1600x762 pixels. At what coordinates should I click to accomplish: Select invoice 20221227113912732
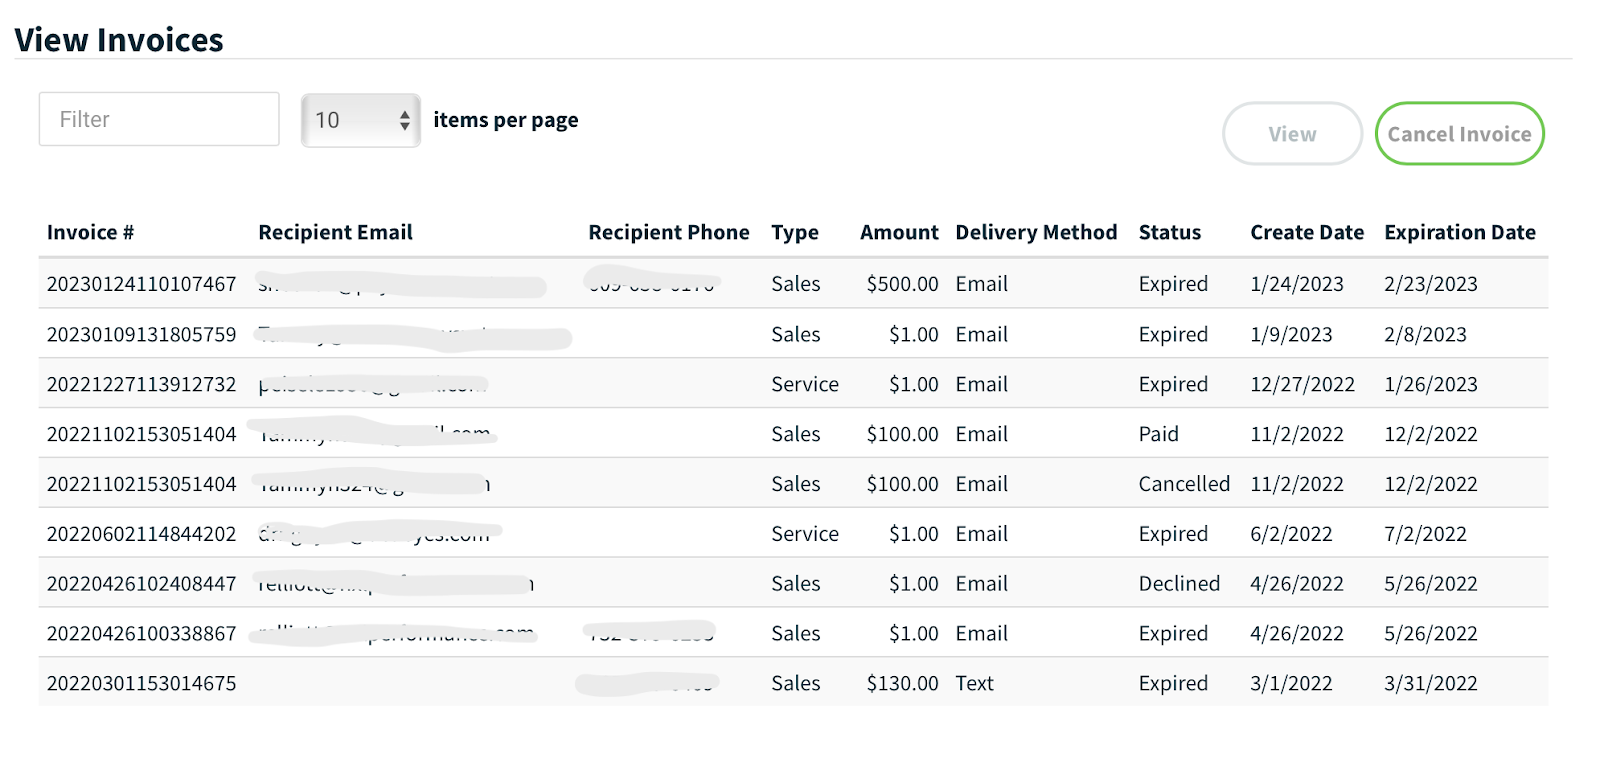[142, 384]
